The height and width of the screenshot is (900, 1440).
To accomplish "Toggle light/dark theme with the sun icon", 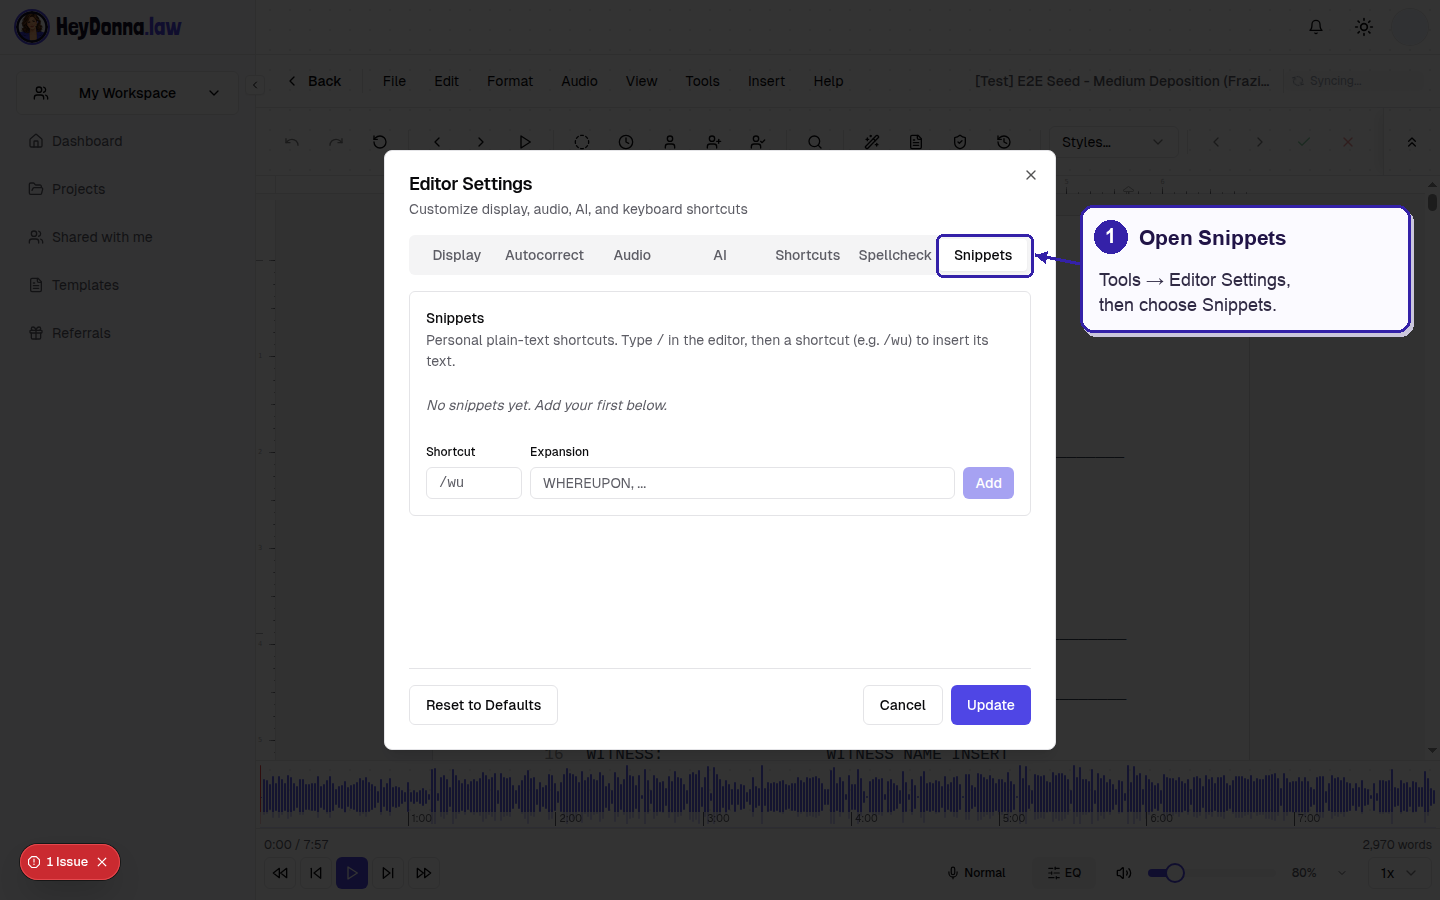I will tap(1364, 27).
